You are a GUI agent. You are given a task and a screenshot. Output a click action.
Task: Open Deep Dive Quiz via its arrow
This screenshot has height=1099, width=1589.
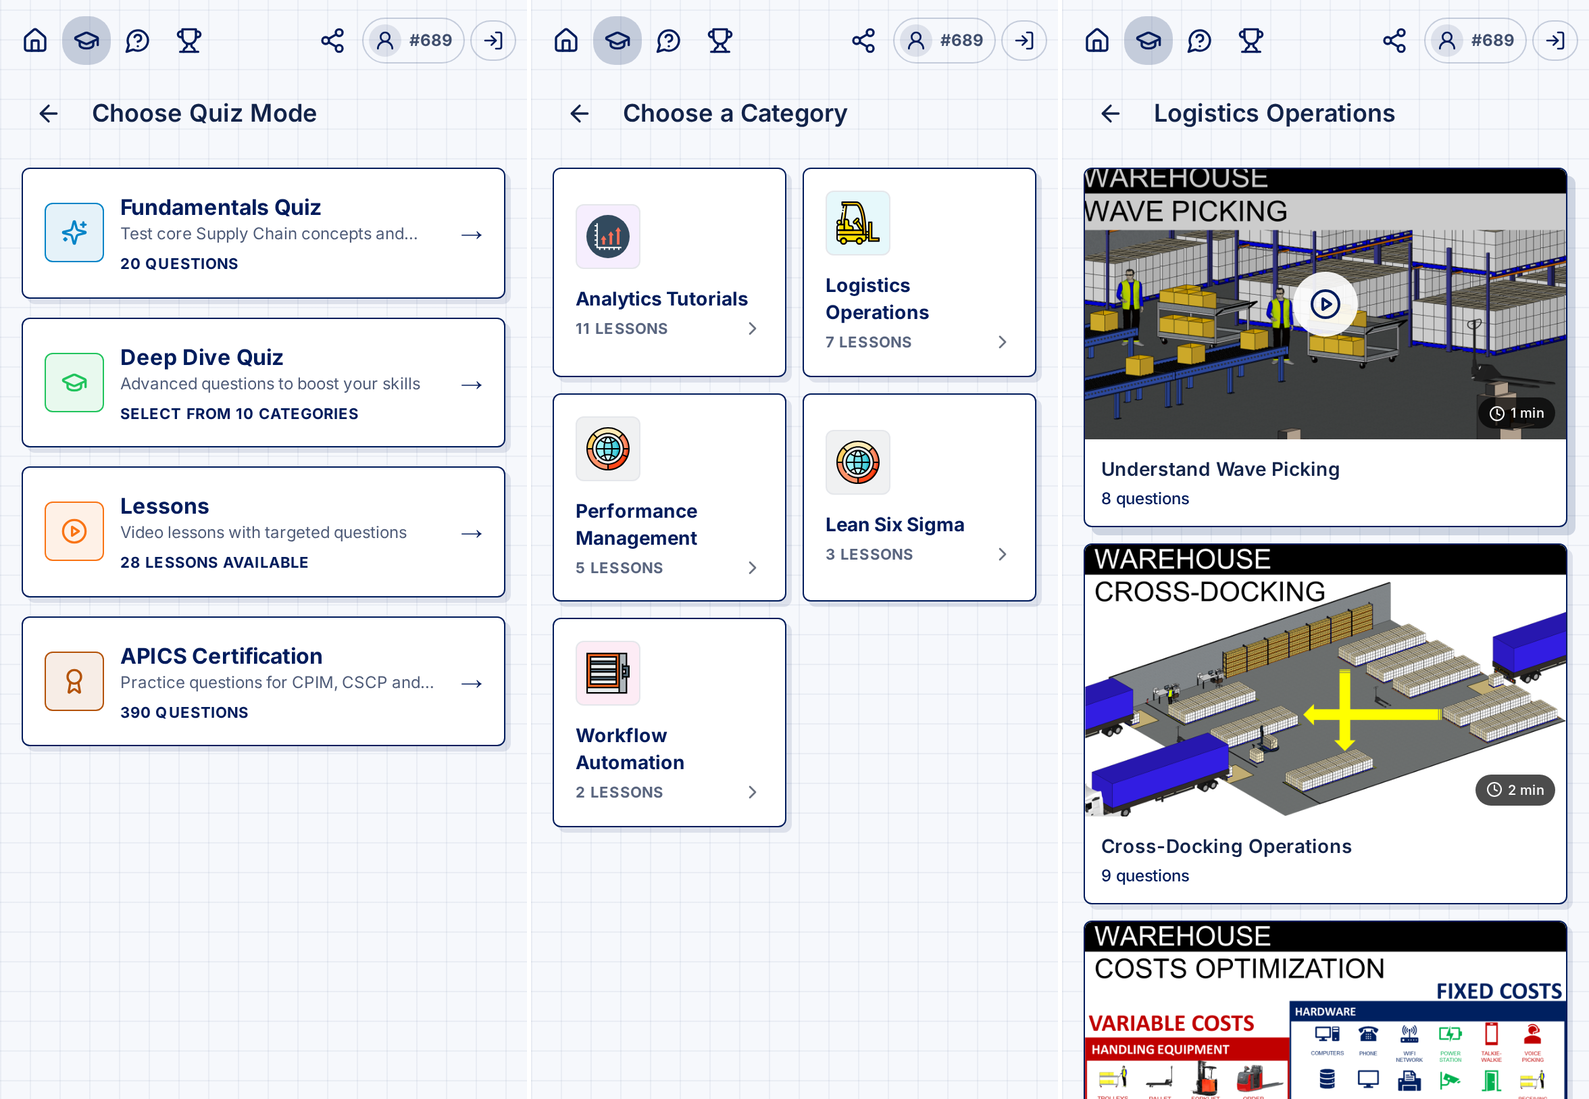tap(472, 385)
